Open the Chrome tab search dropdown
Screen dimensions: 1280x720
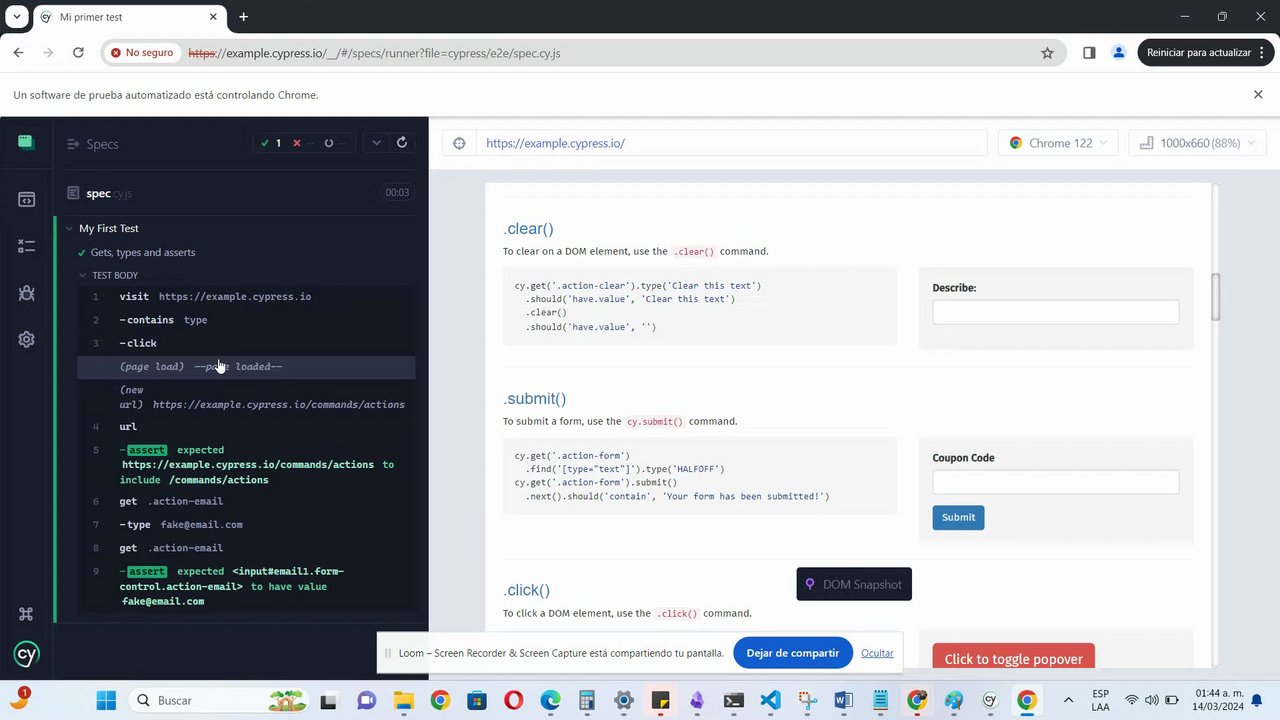point(17,17)
